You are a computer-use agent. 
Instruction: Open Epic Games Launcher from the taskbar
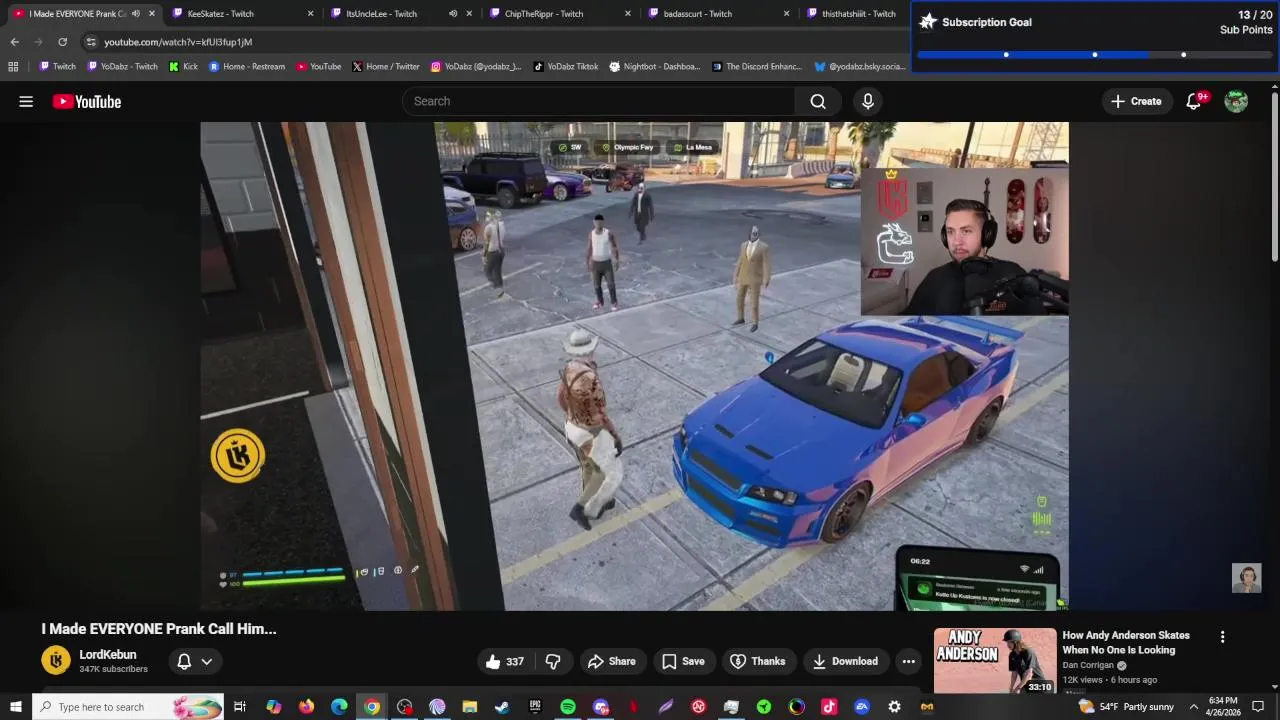point(535,707)
